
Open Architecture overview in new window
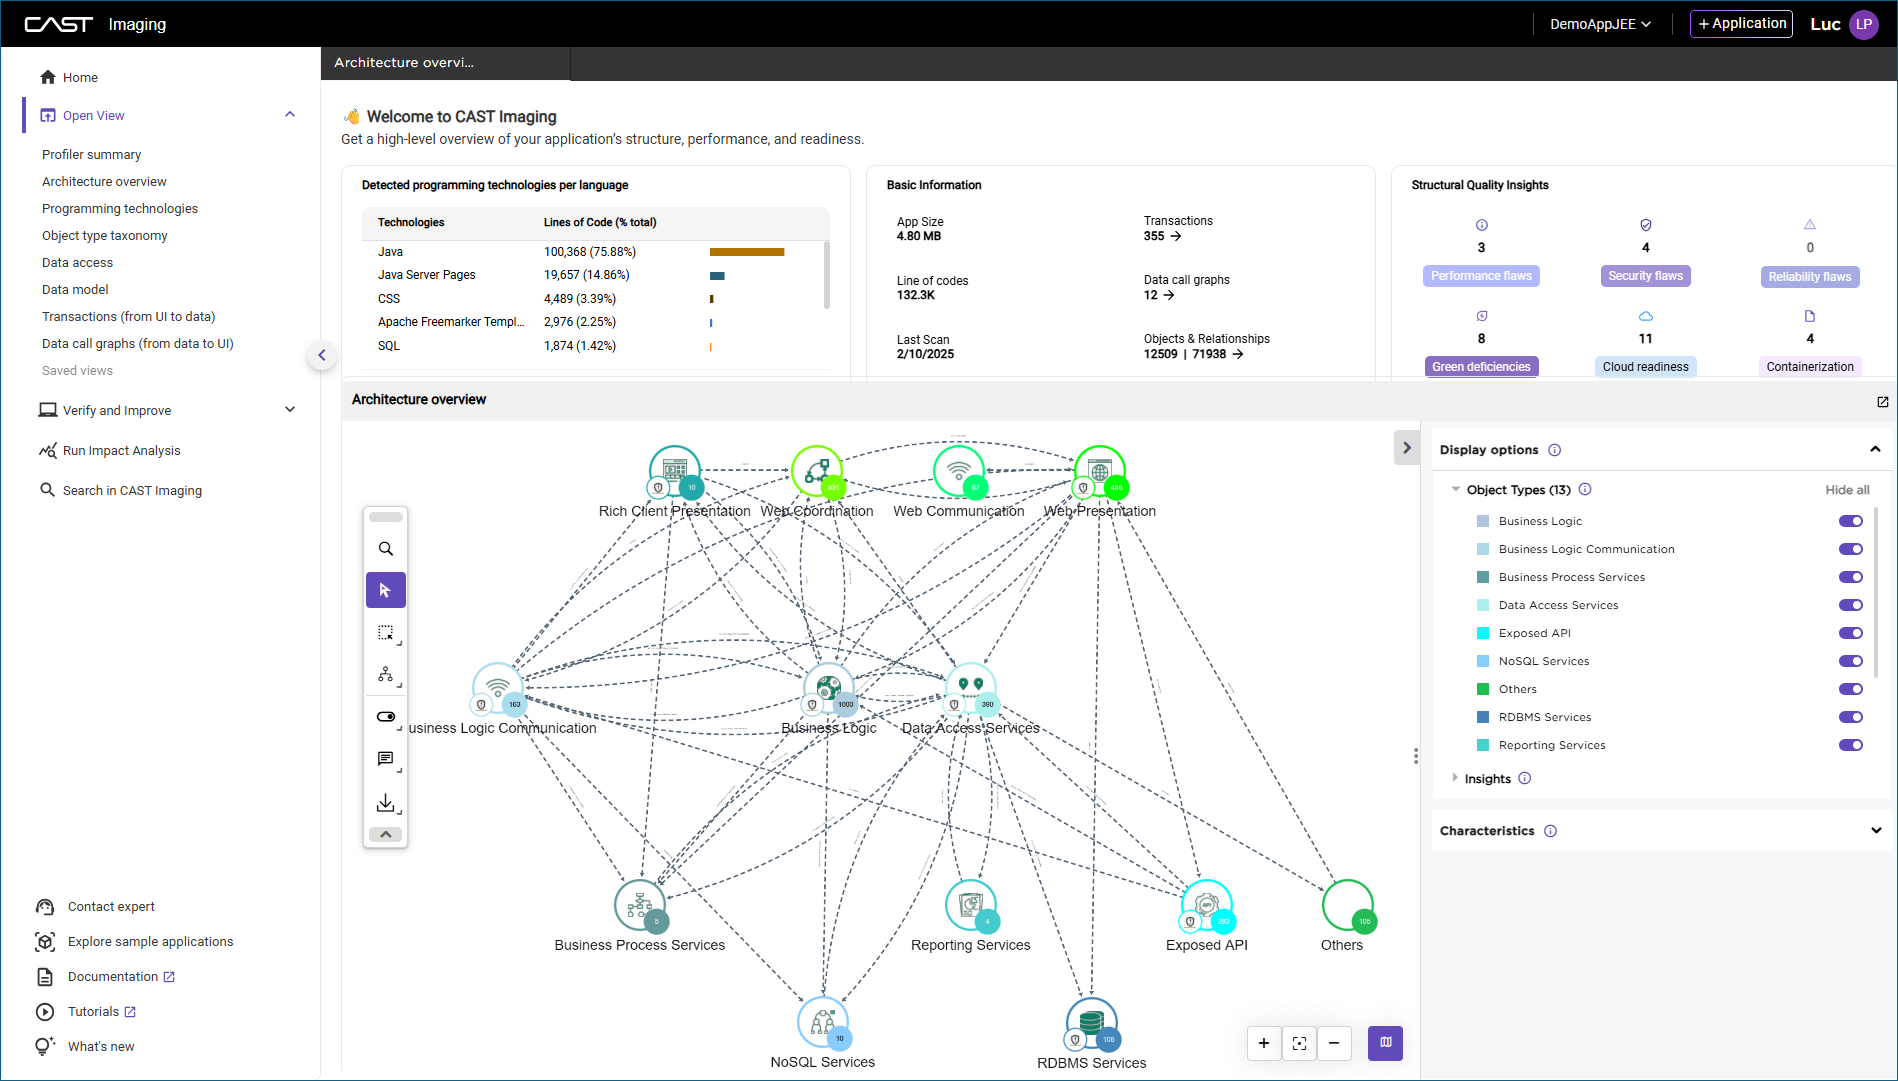pos(1882,401)
